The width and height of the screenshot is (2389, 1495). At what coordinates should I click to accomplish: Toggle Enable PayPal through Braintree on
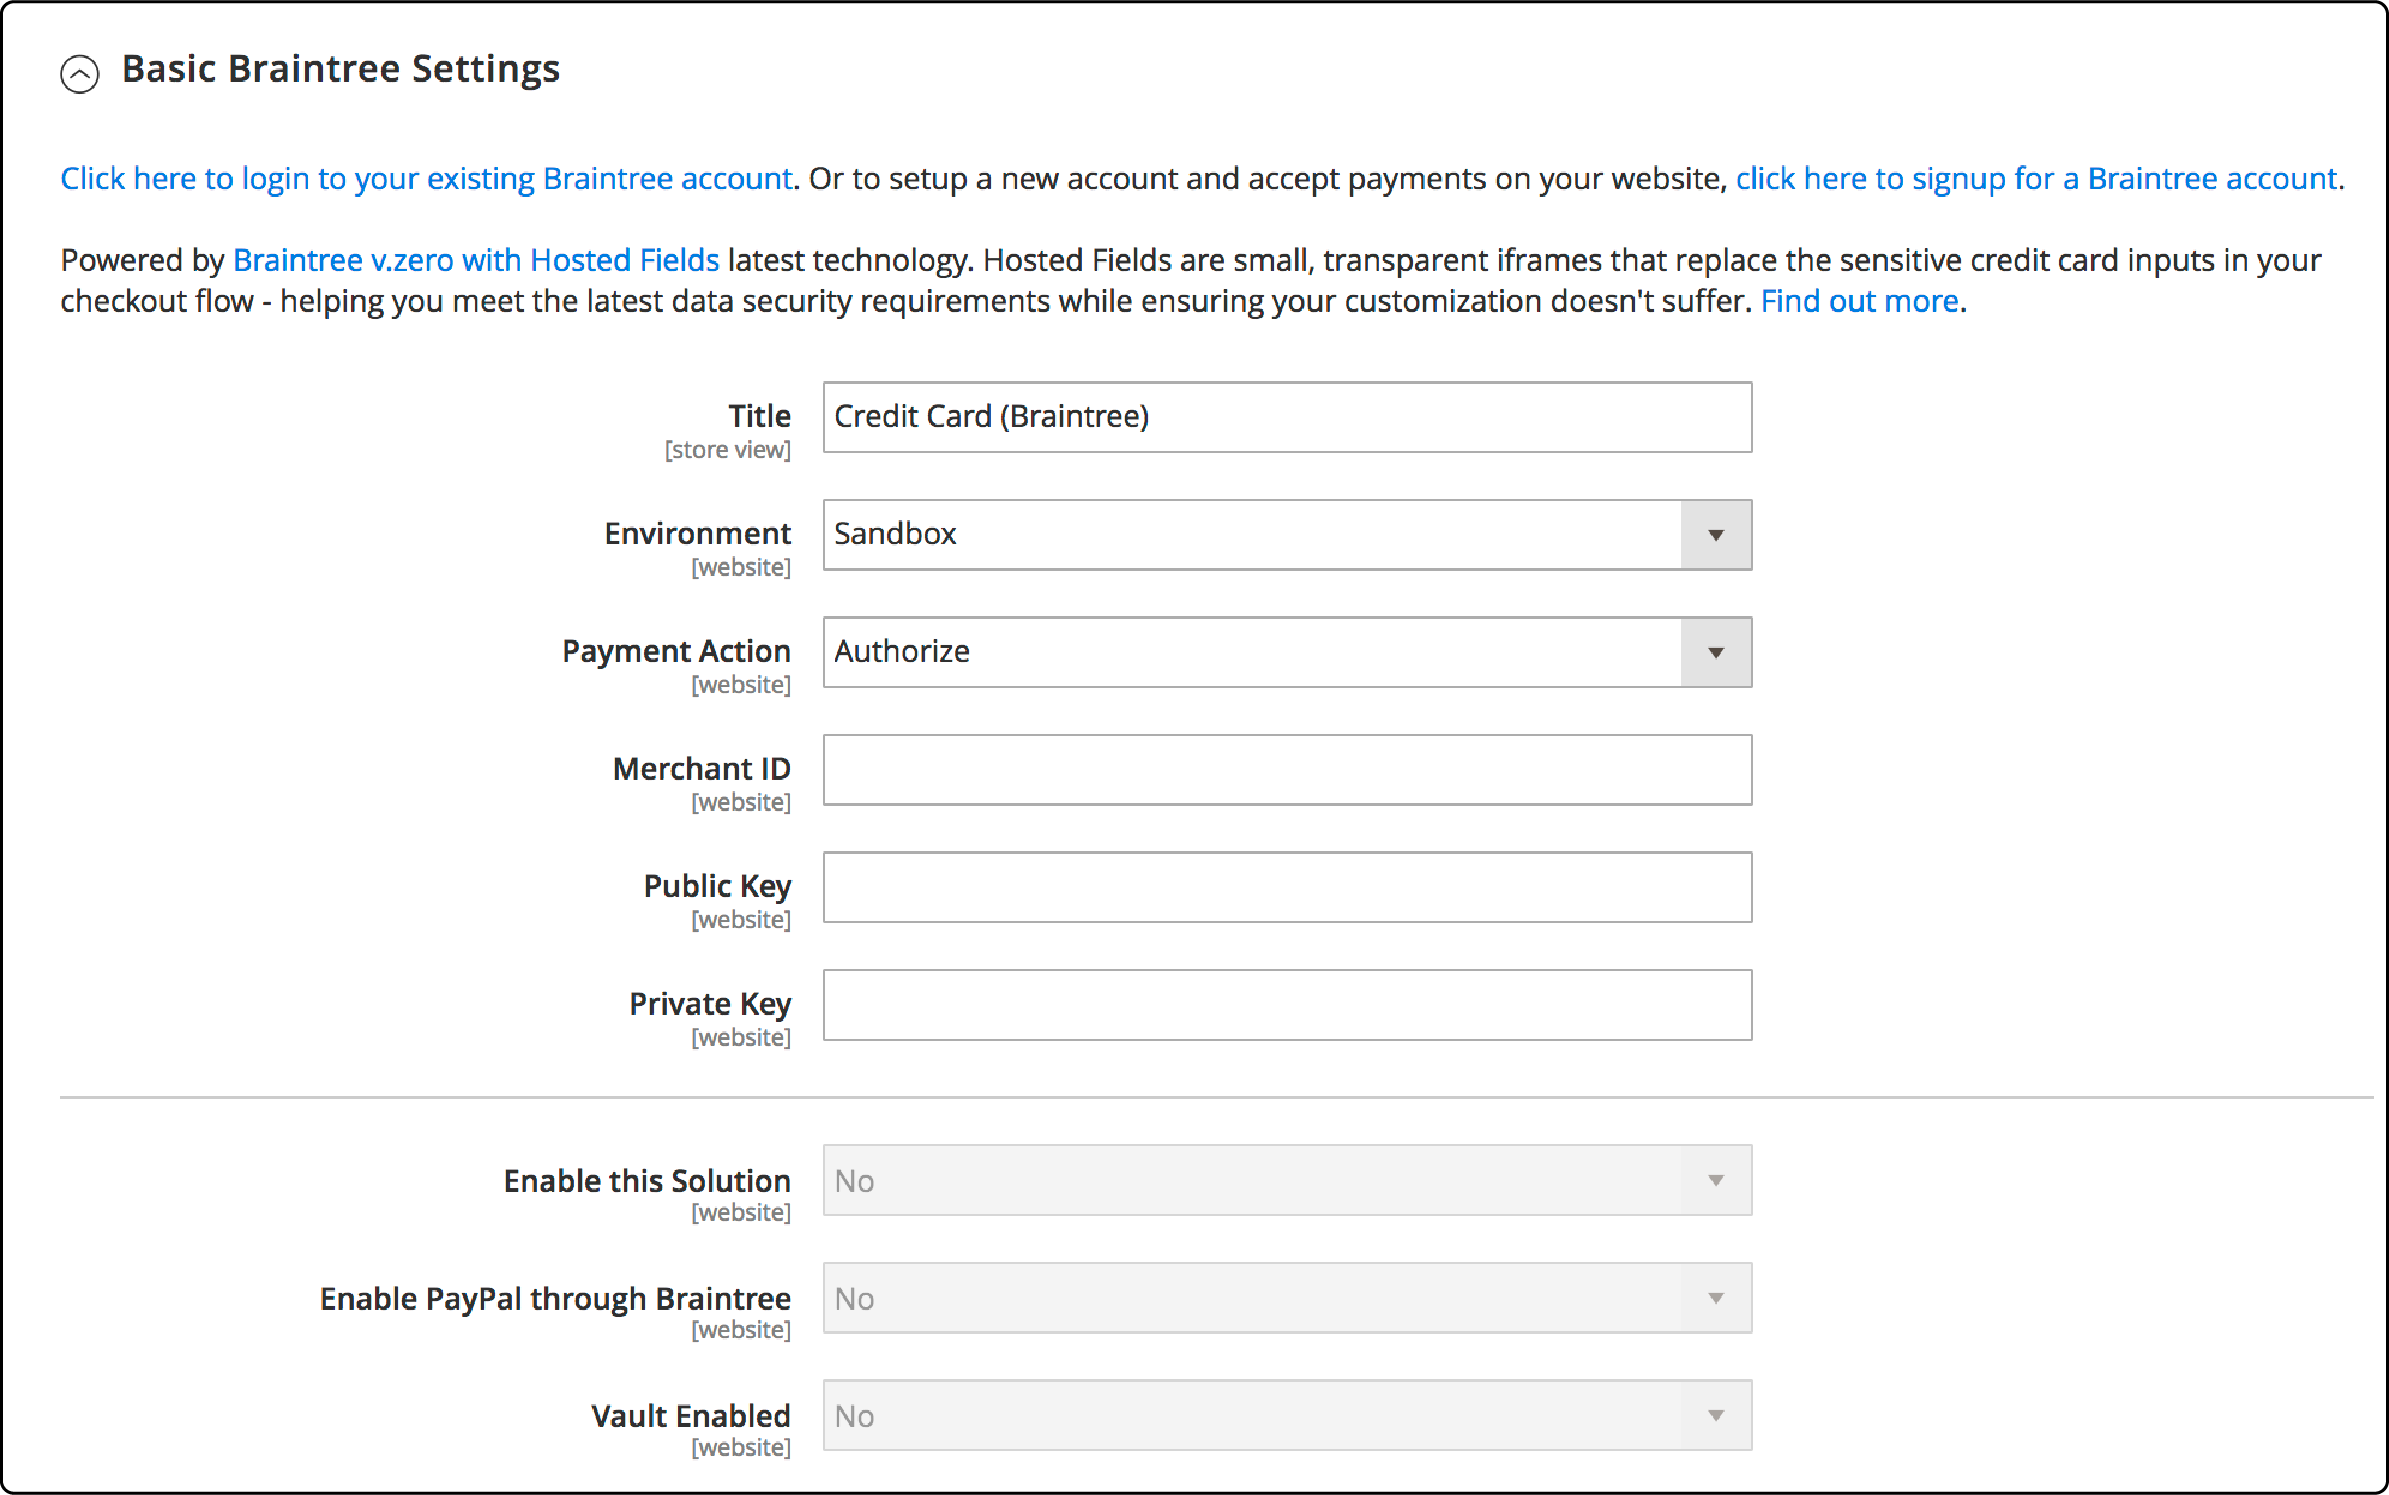1281,1299
